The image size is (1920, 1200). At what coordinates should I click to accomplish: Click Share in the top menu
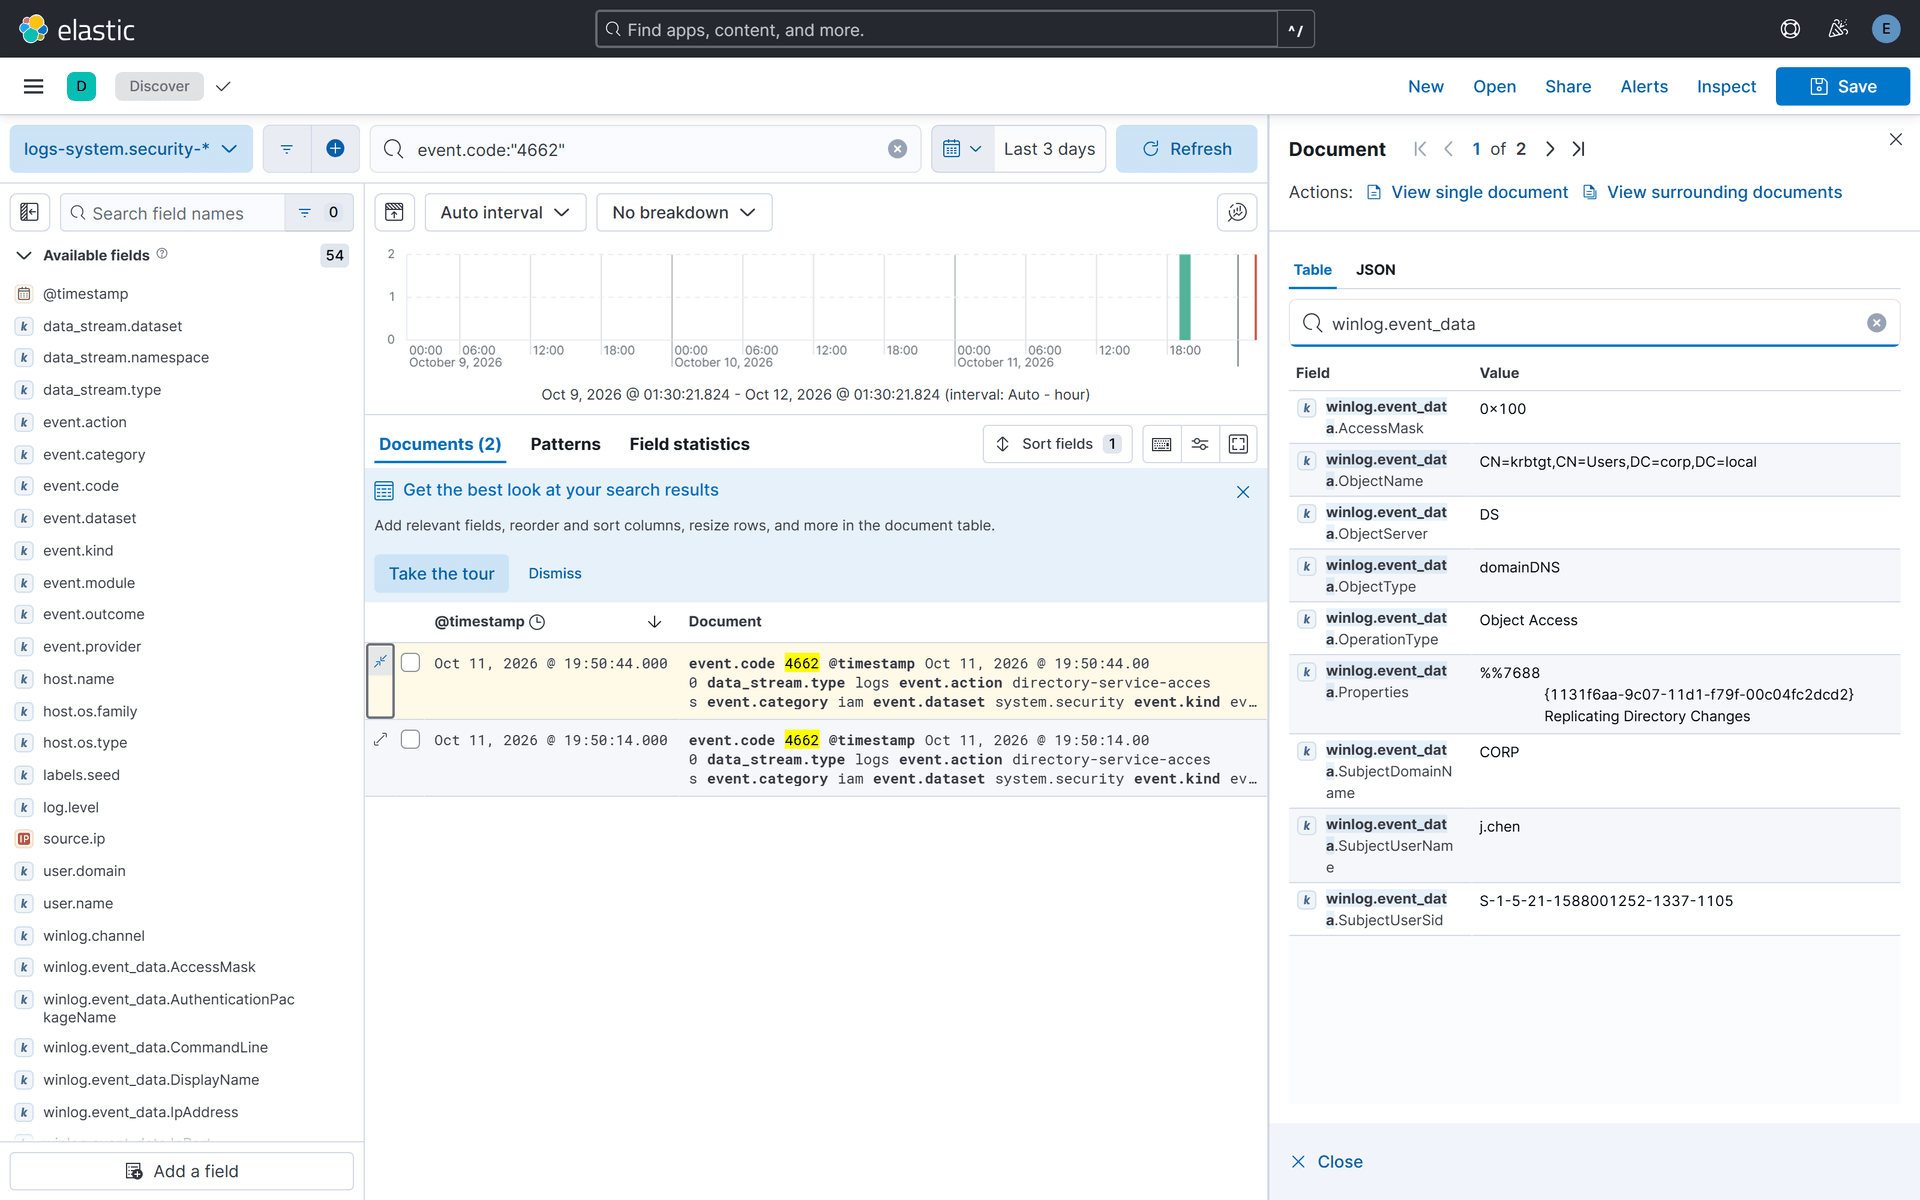(x=1568, y=86)
